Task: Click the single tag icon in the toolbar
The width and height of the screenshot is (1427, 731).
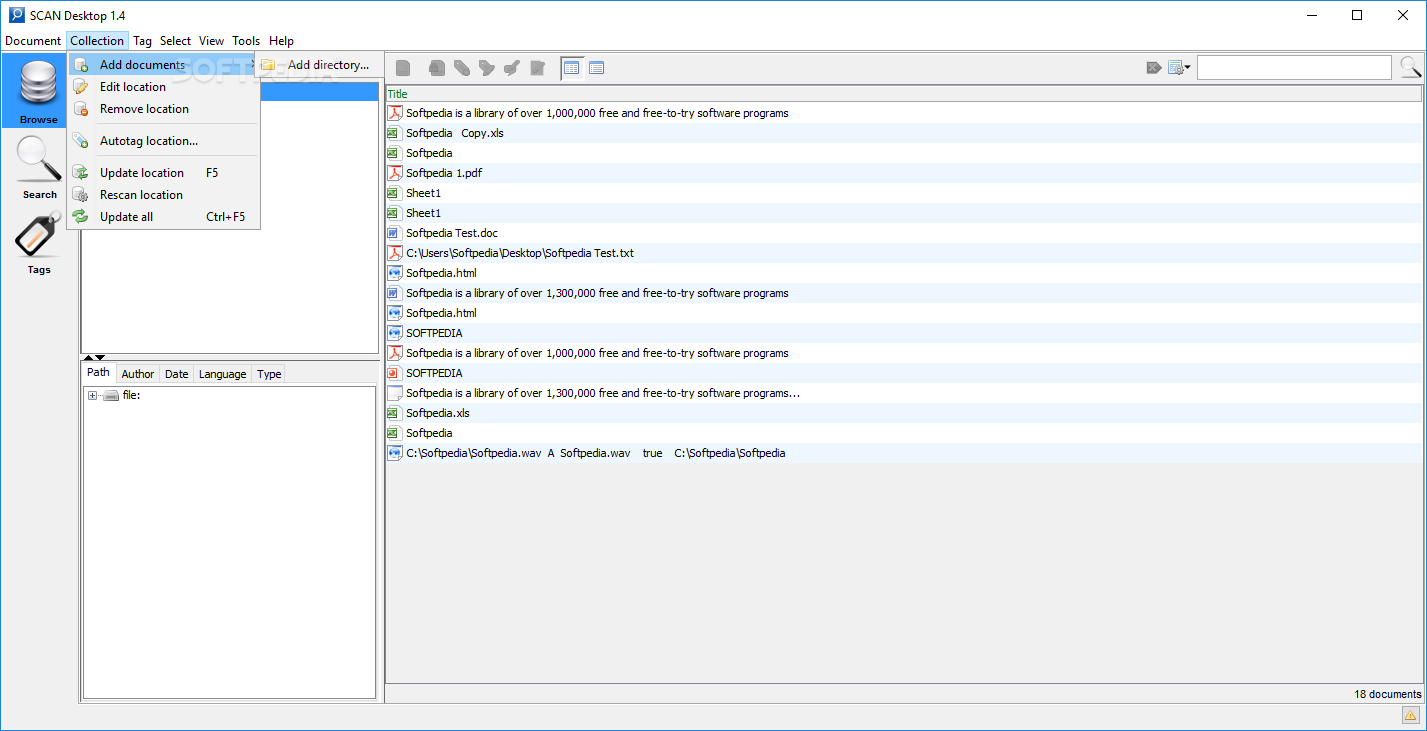Action: [x=461, y=68]
